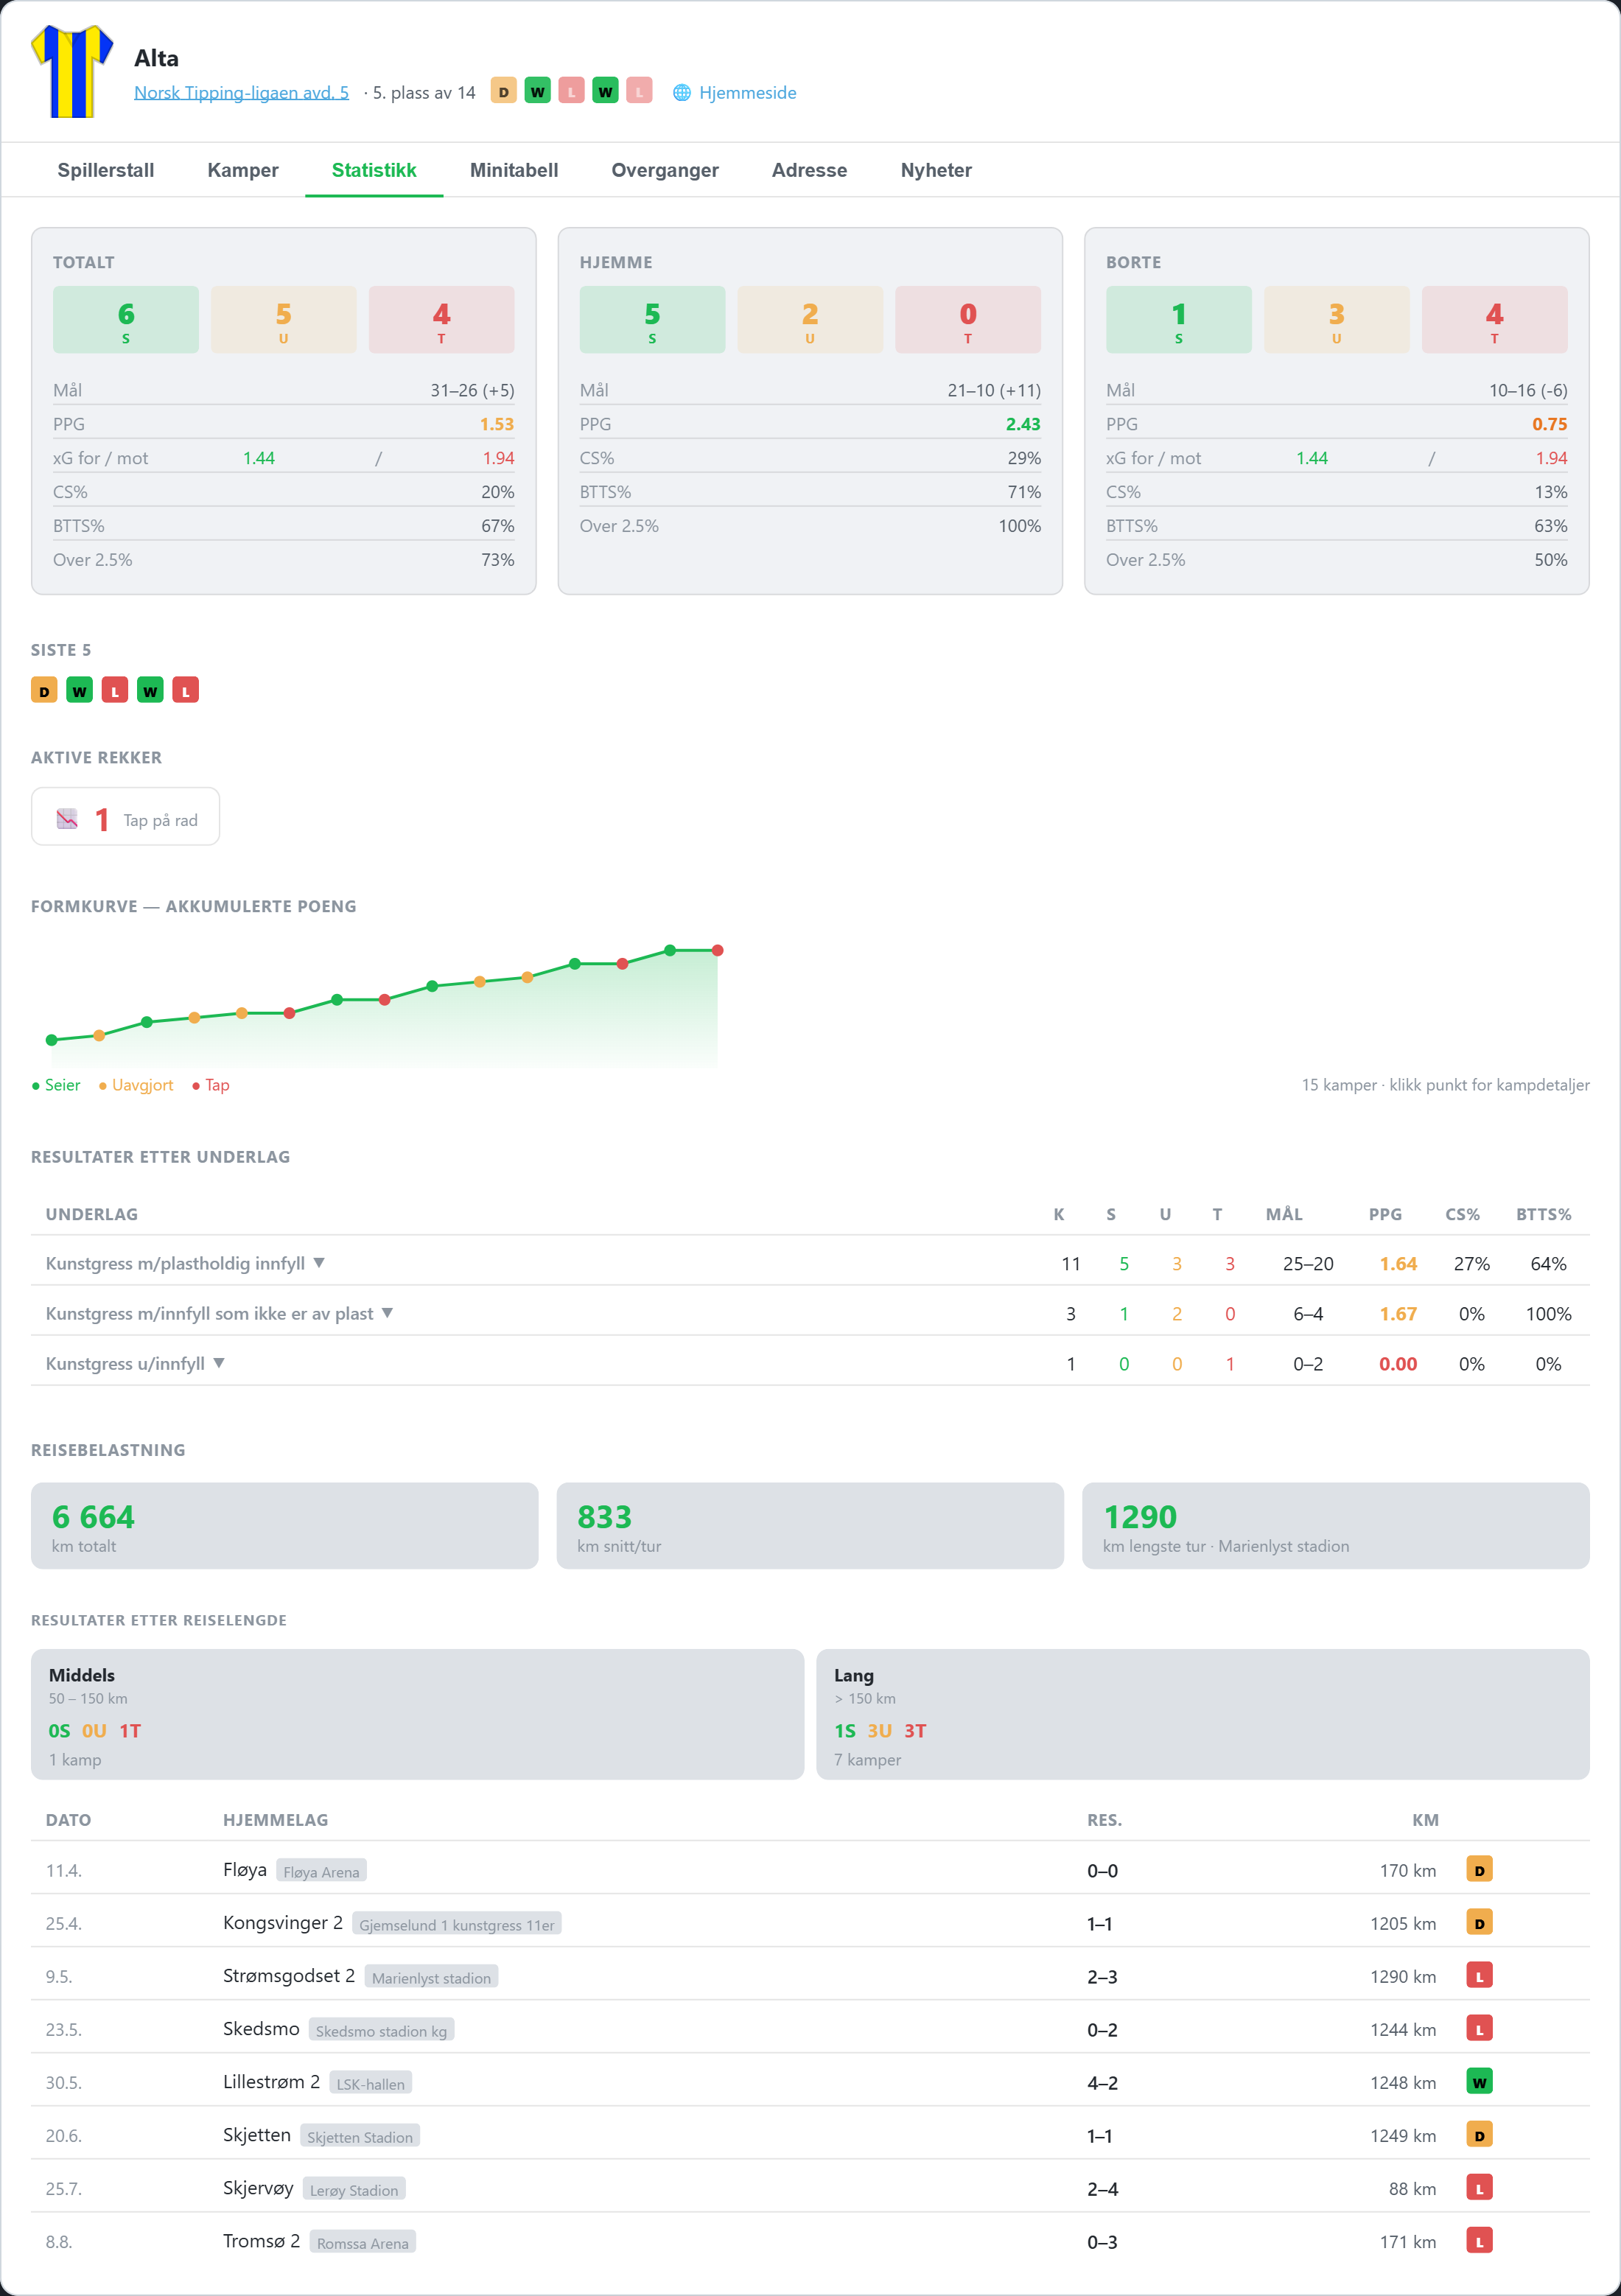Open the Spillerstall tab
The image size is (1621, 2296).
point(105,170)
